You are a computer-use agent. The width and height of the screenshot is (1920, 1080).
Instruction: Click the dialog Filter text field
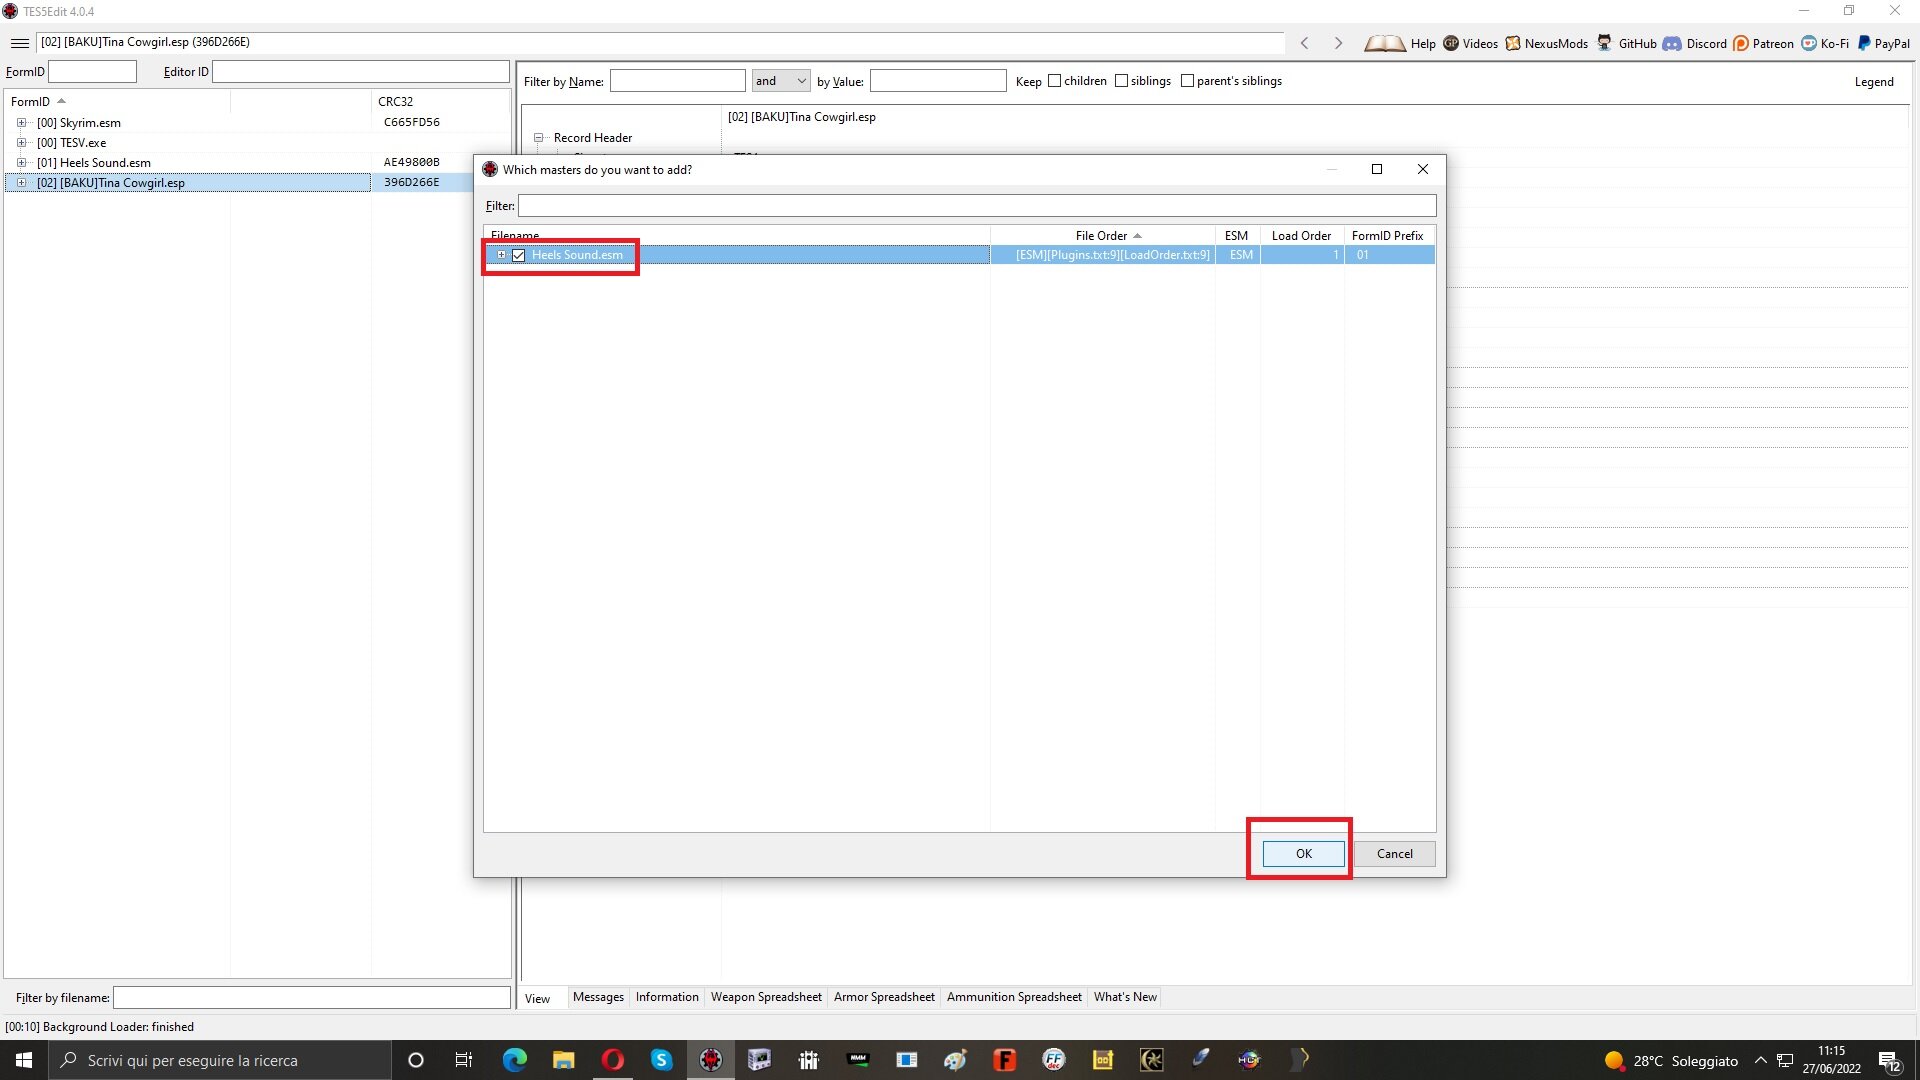(977, 206)
